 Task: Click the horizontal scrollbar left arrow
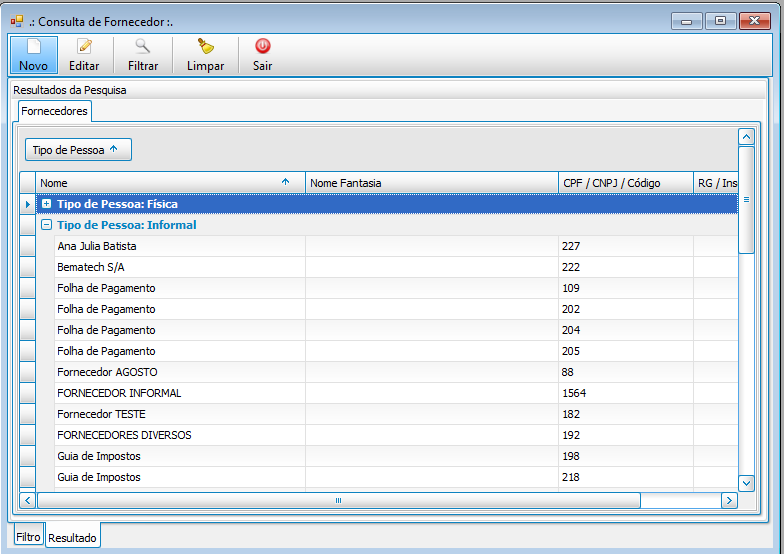[x=28, y=500]
